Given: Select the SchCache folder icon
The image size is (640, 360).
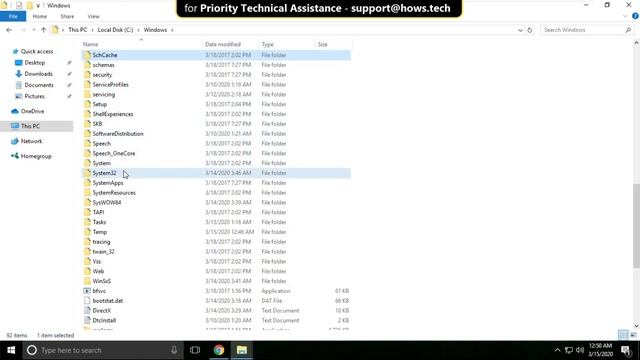Looking at the screenshot, I should (x=87, y=55).
